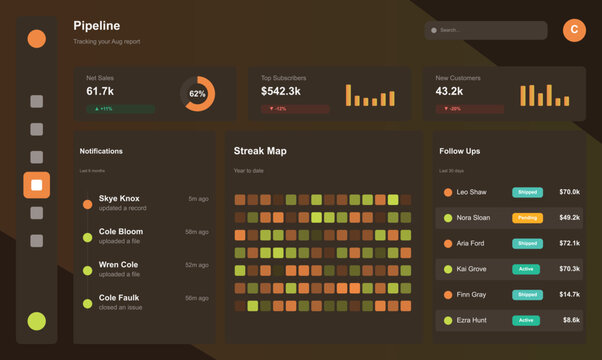The width and height of the screenshot is (602, 360).
Task: Select the Nora Sloan follow-up row
Action: tap(509, 218)
